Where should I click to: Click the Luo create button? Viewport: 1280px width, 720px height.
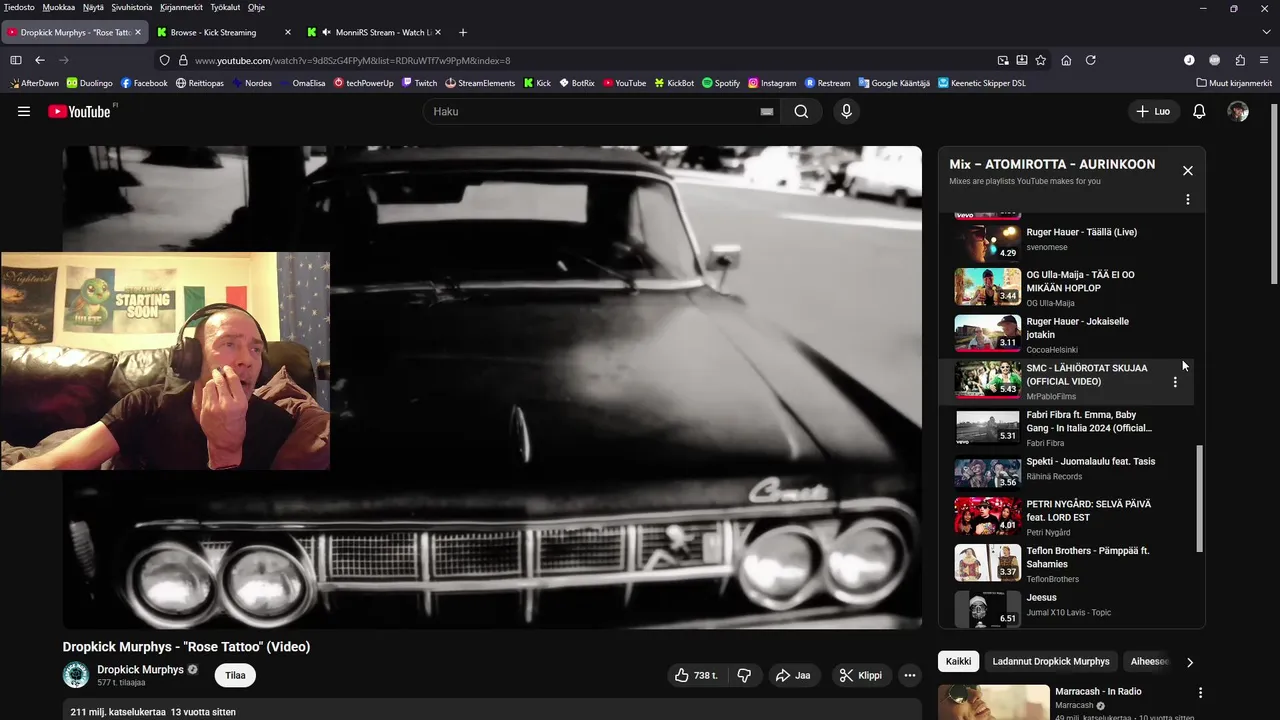(1153, 112)
